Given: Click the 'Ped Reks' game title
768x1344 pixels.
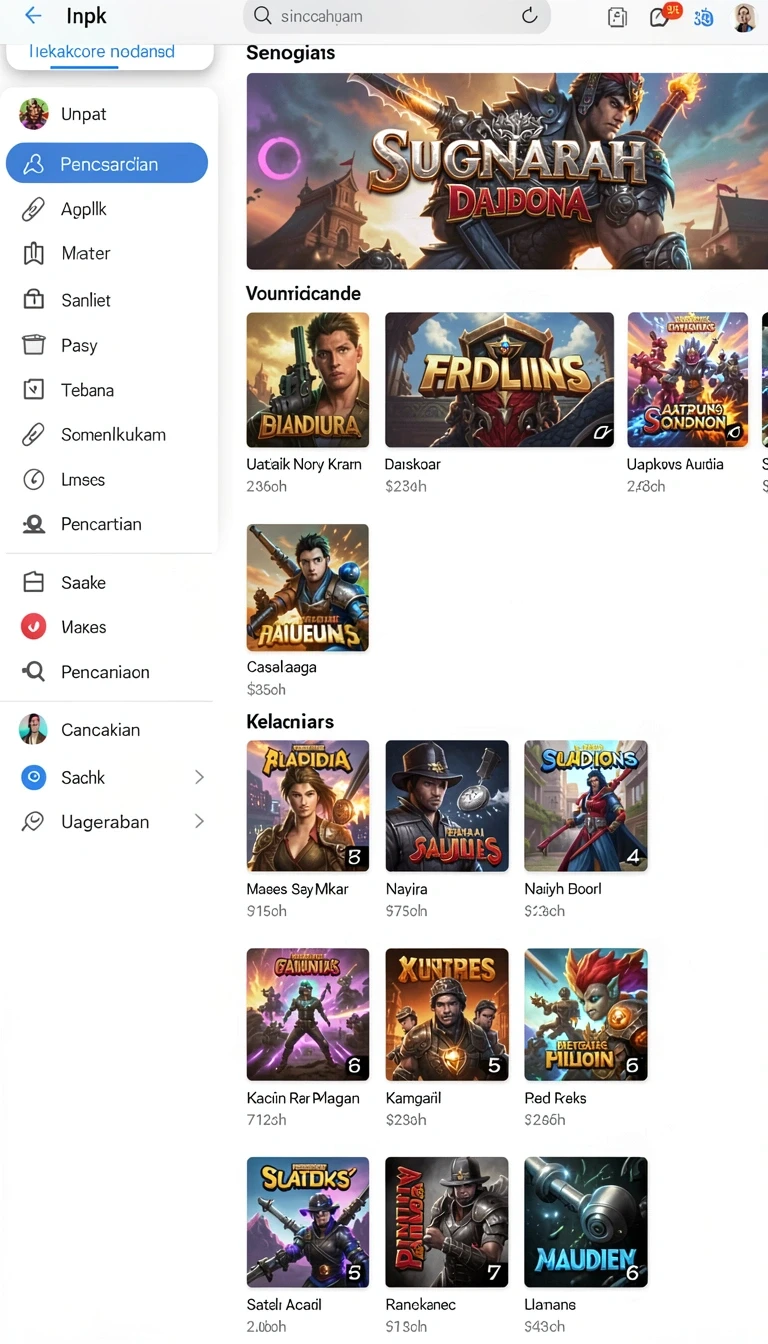Looking at the screenshot, I should point(556,1098).
